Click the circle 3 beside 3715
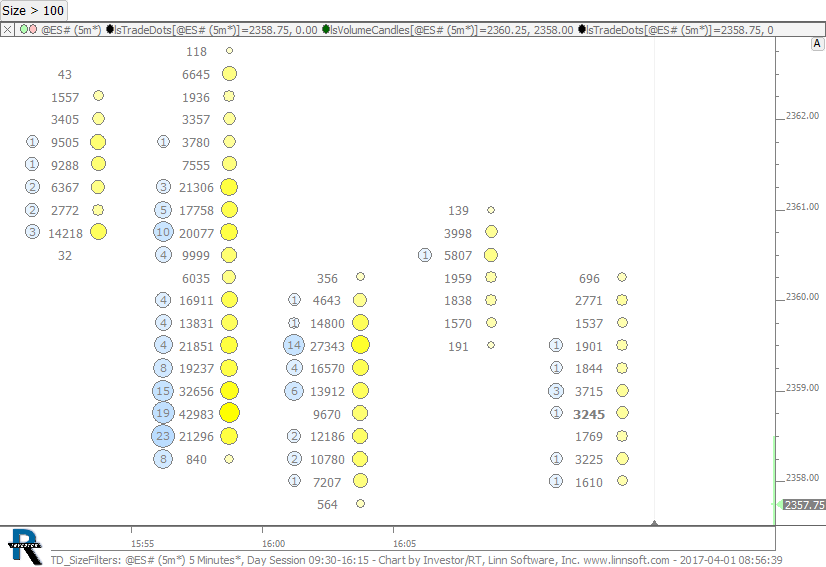This screenshot has height=567, width=826. [556, 391]
